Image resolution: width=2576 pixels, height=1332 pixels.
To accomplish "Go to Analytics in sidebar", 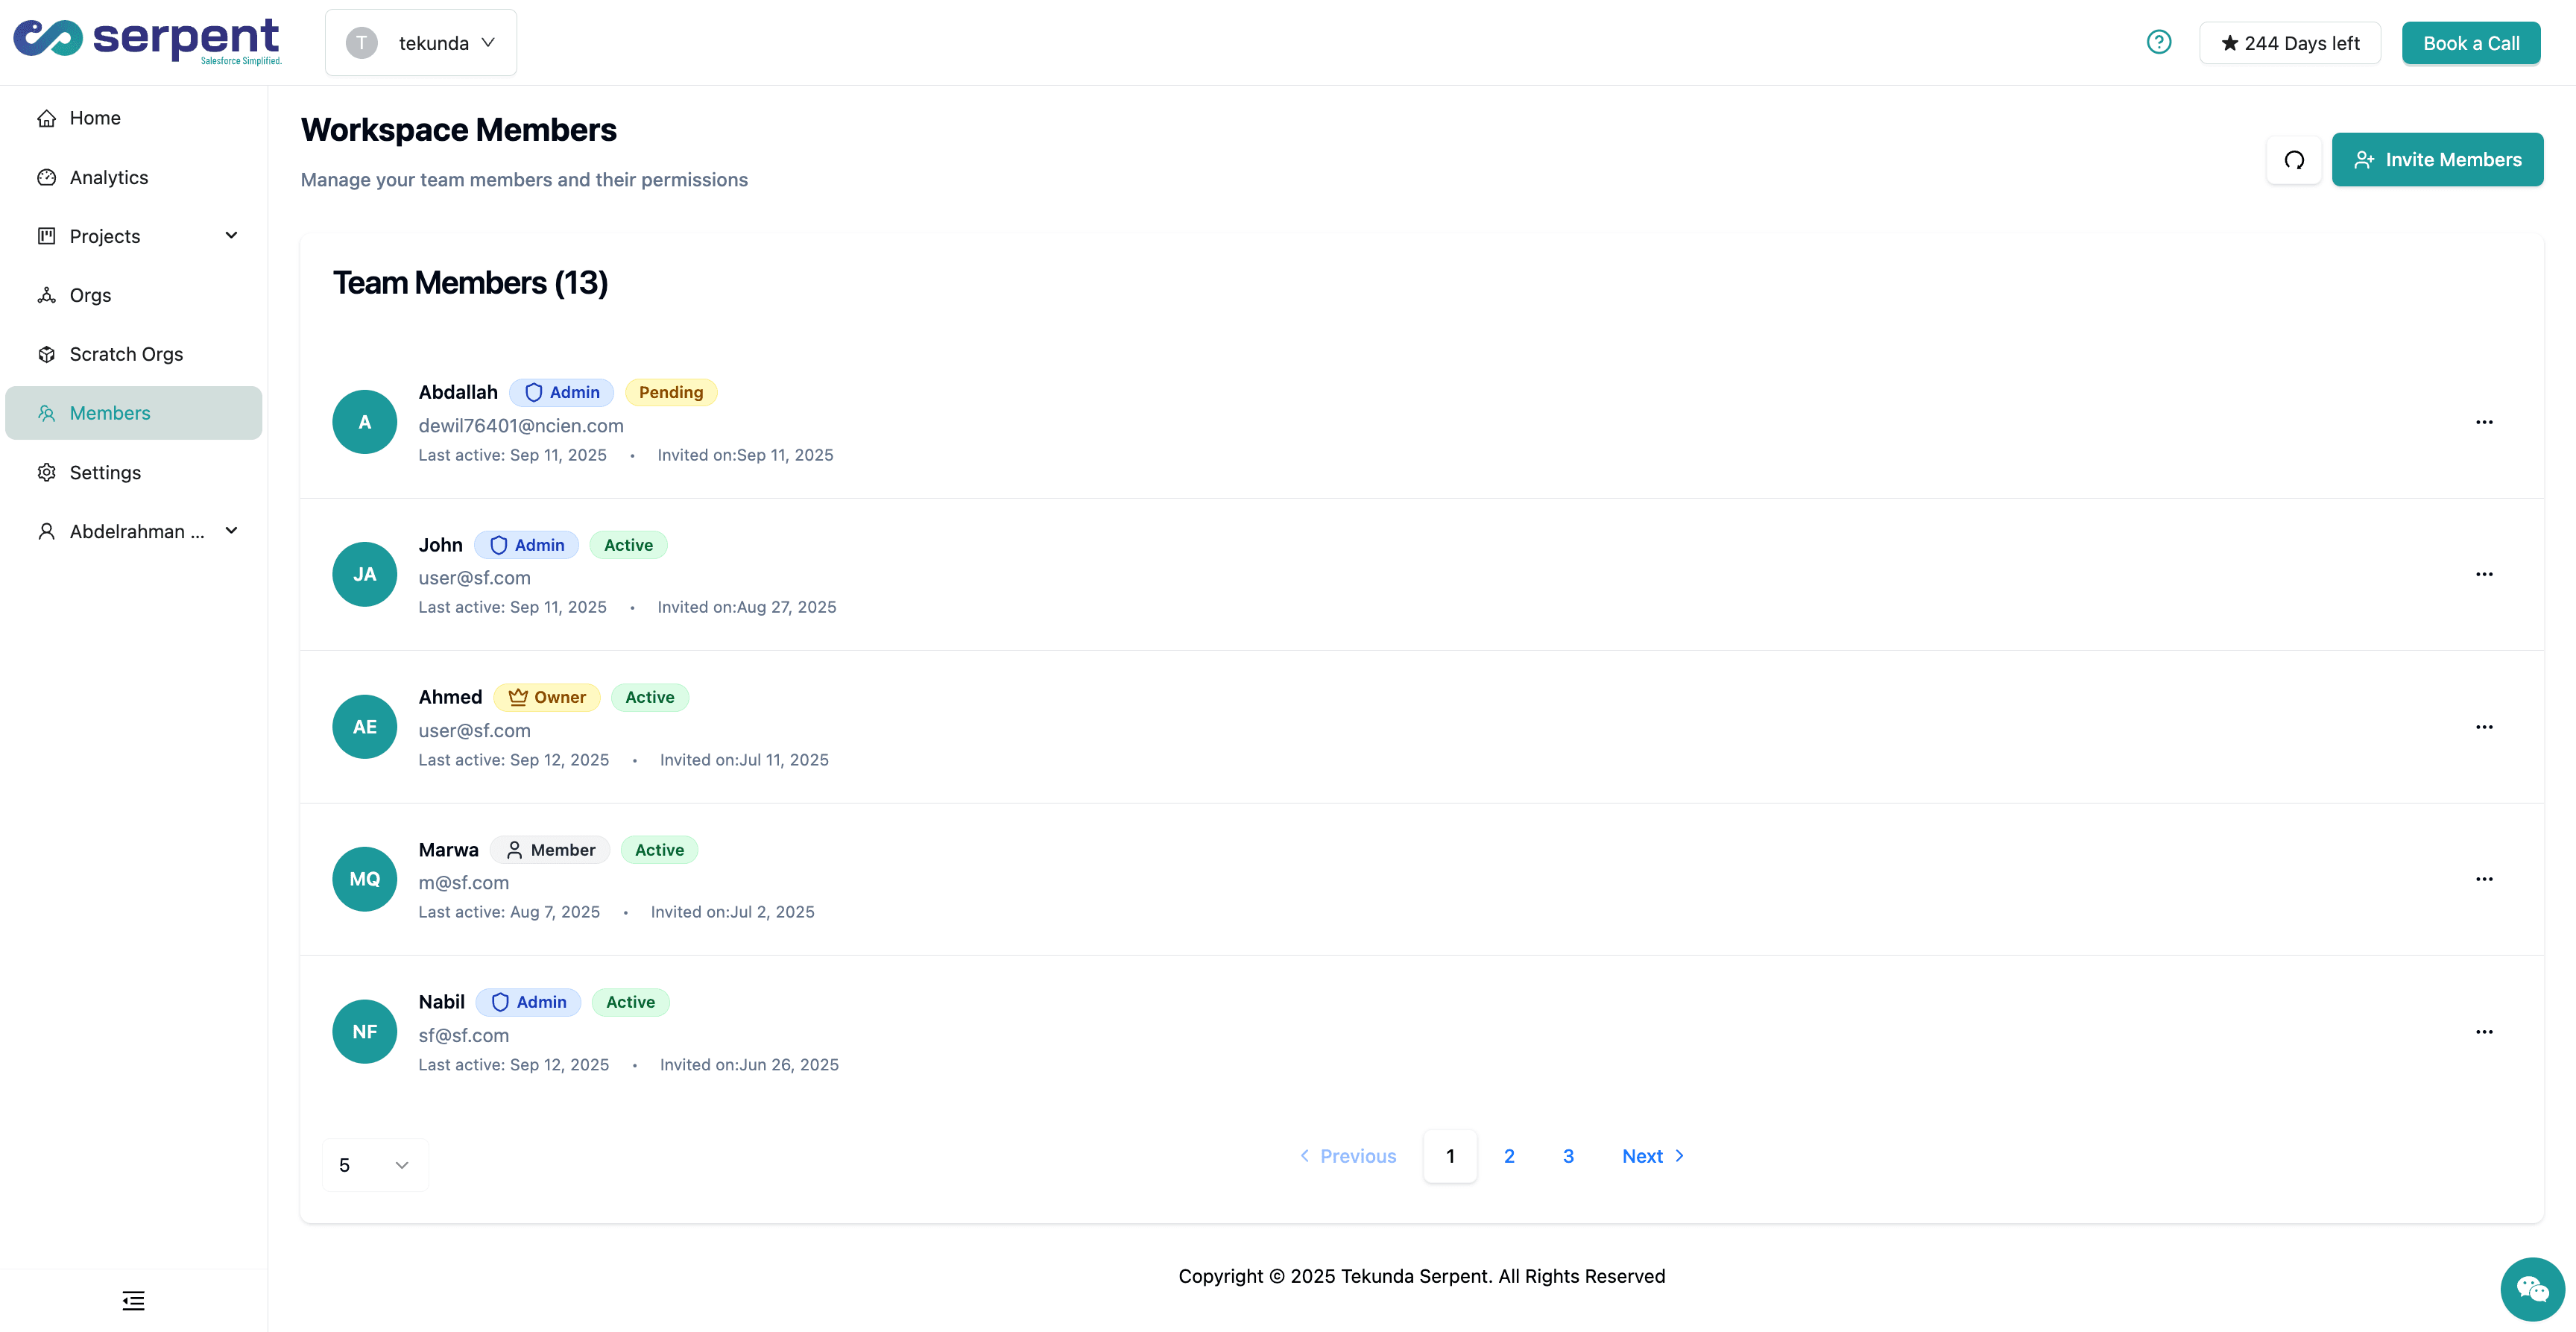I will (x=108, y=177).
